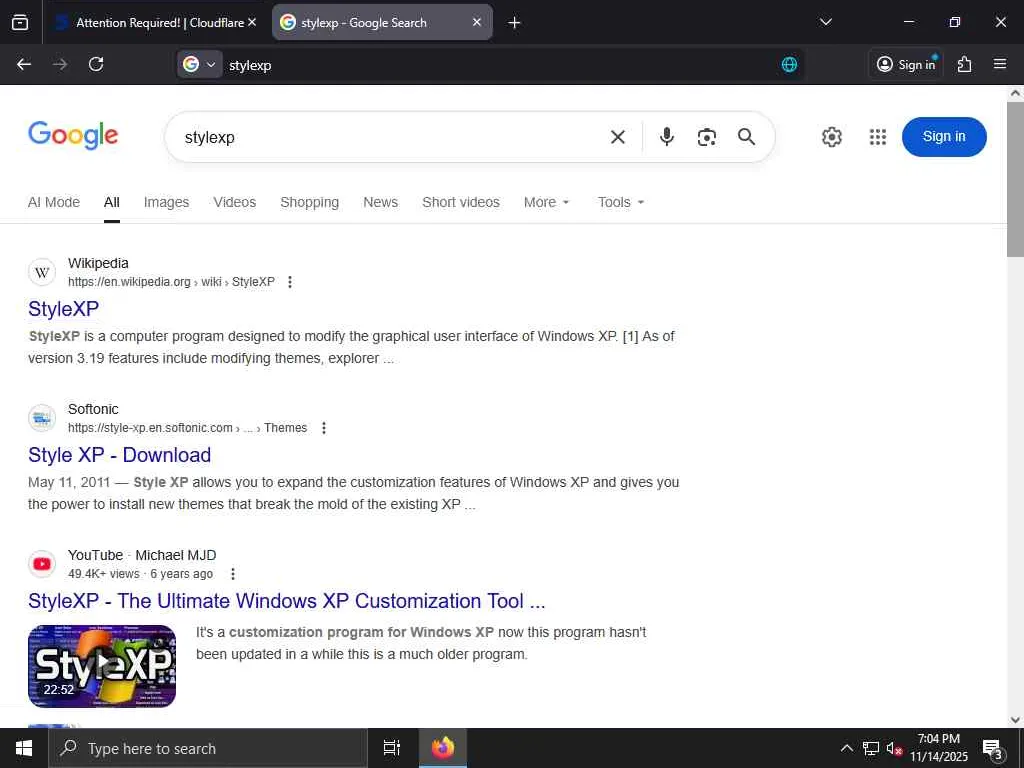The width and height of the screenshot is (1024, 768).
Task: Open Google quick settings gear
Action: [831, 137]
